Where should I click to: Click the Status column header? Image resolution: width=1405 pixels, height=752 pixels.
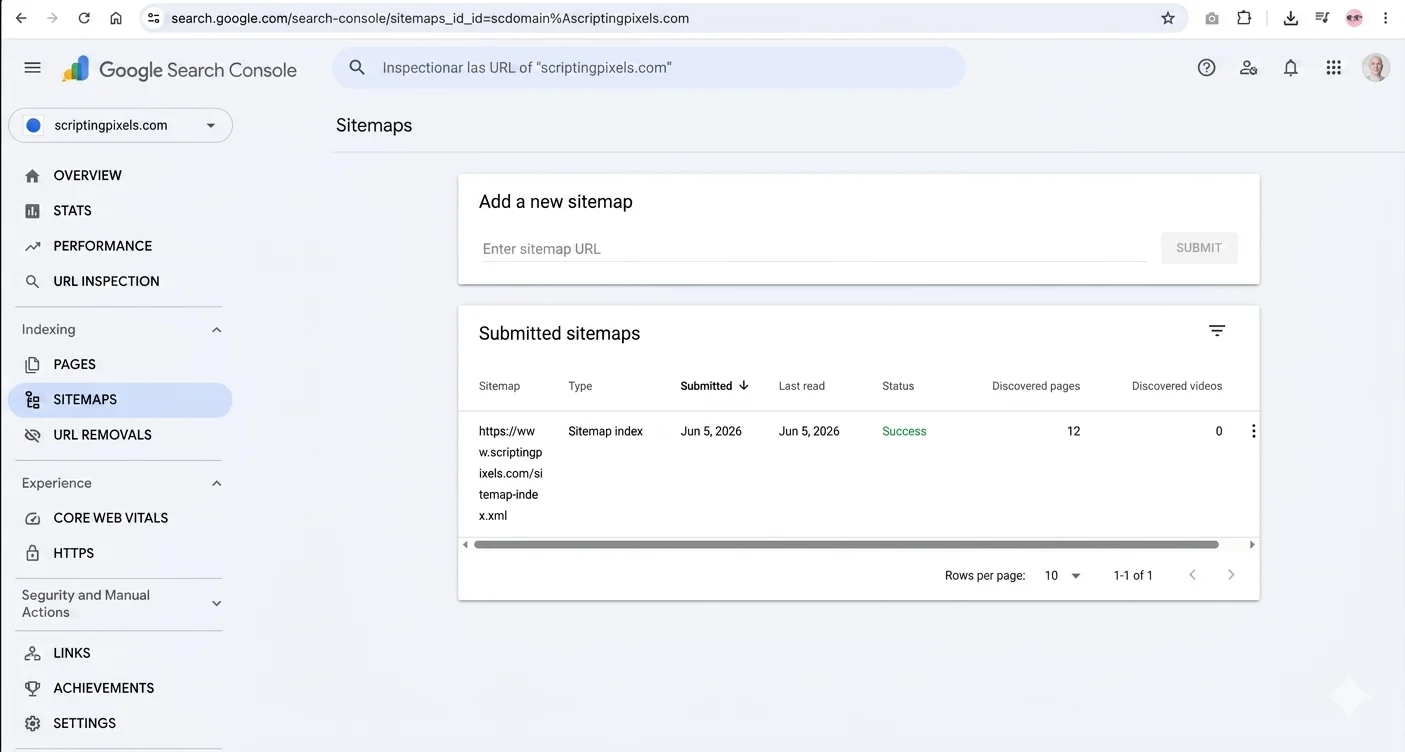tap(898, 386)
